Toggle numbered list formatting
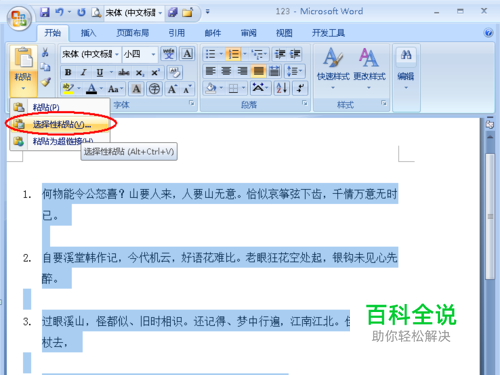Viewport: 500px width, 375px height. point(233,54)
